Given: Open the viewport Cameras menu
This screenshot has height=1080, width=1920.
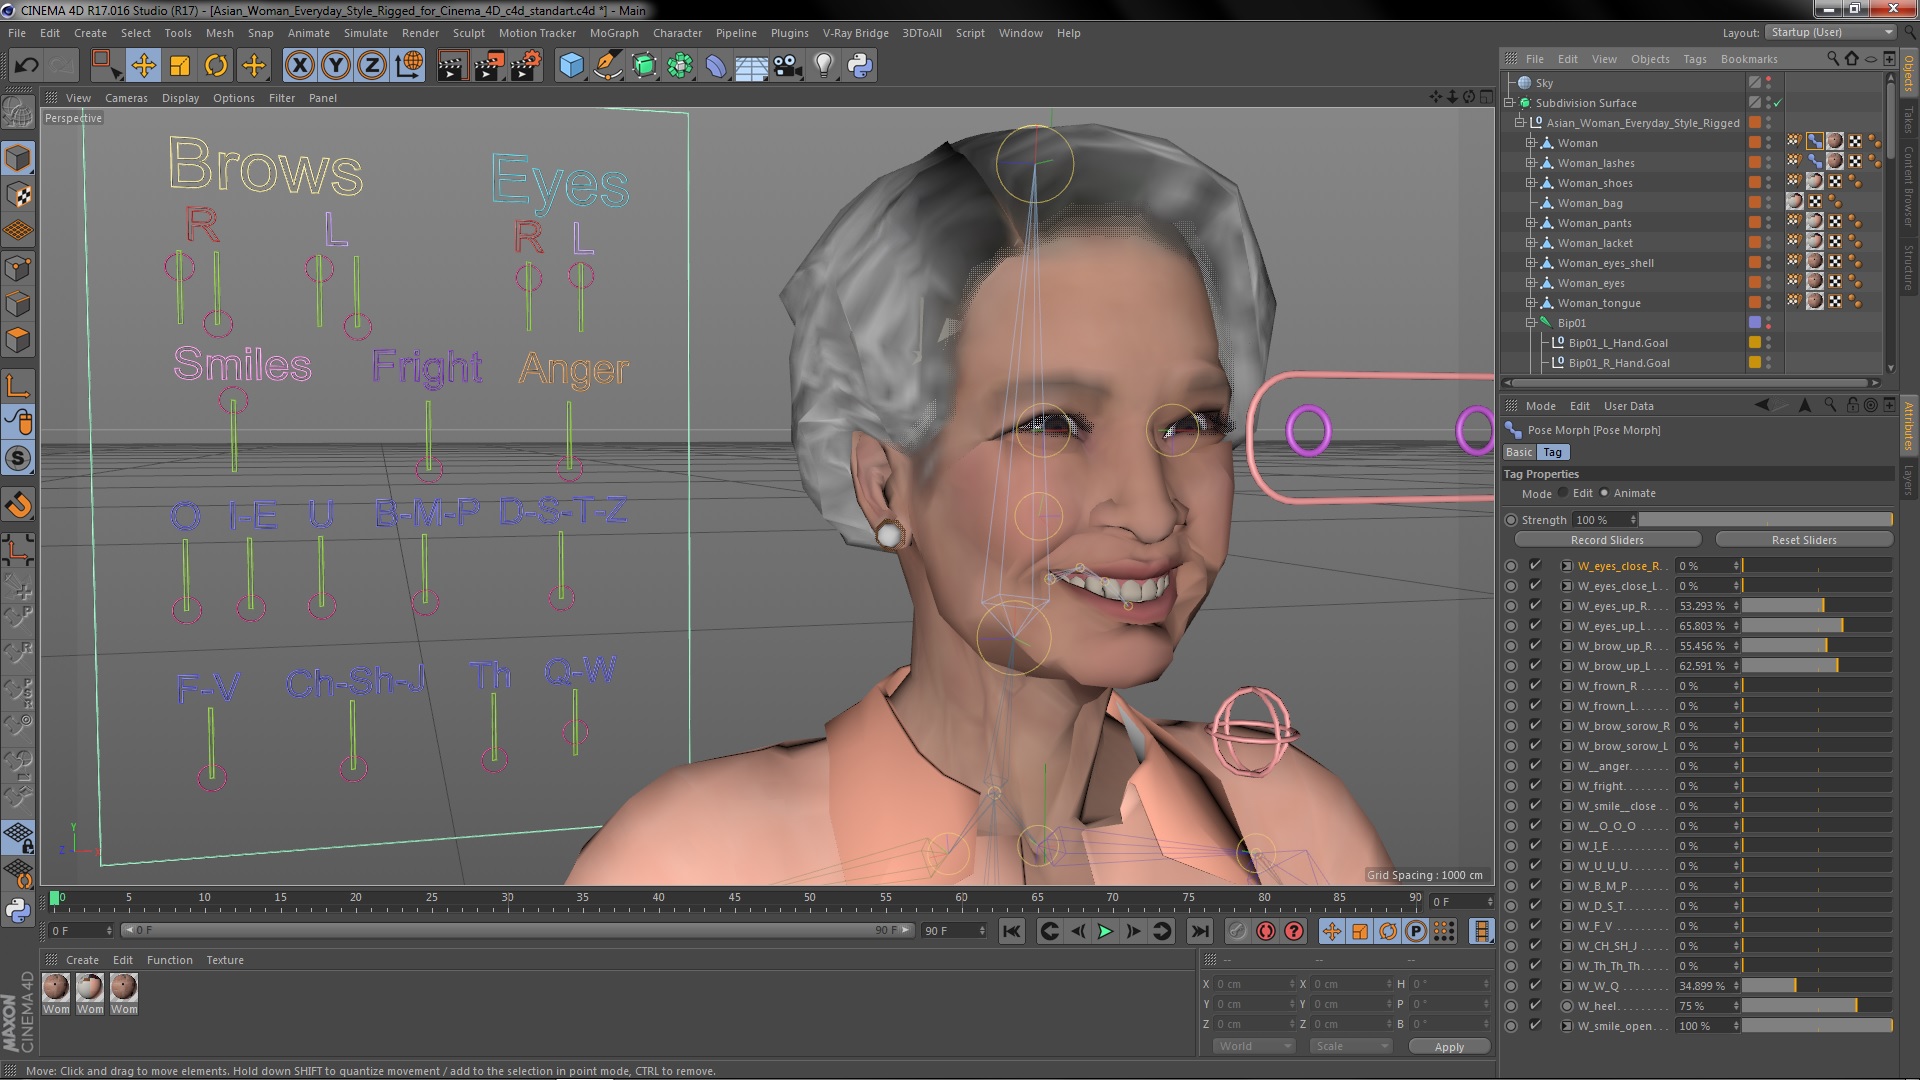Looking at the screenshot, I should (126, 98).
